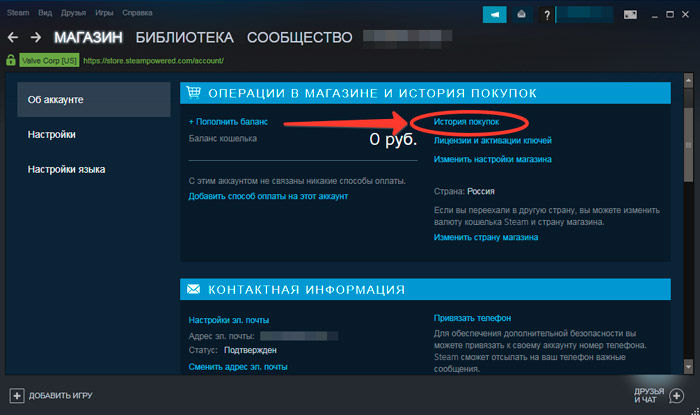Click Сменить адрес эл. почты link
This screenshot has width=700, height=415.
click(238, 367)
